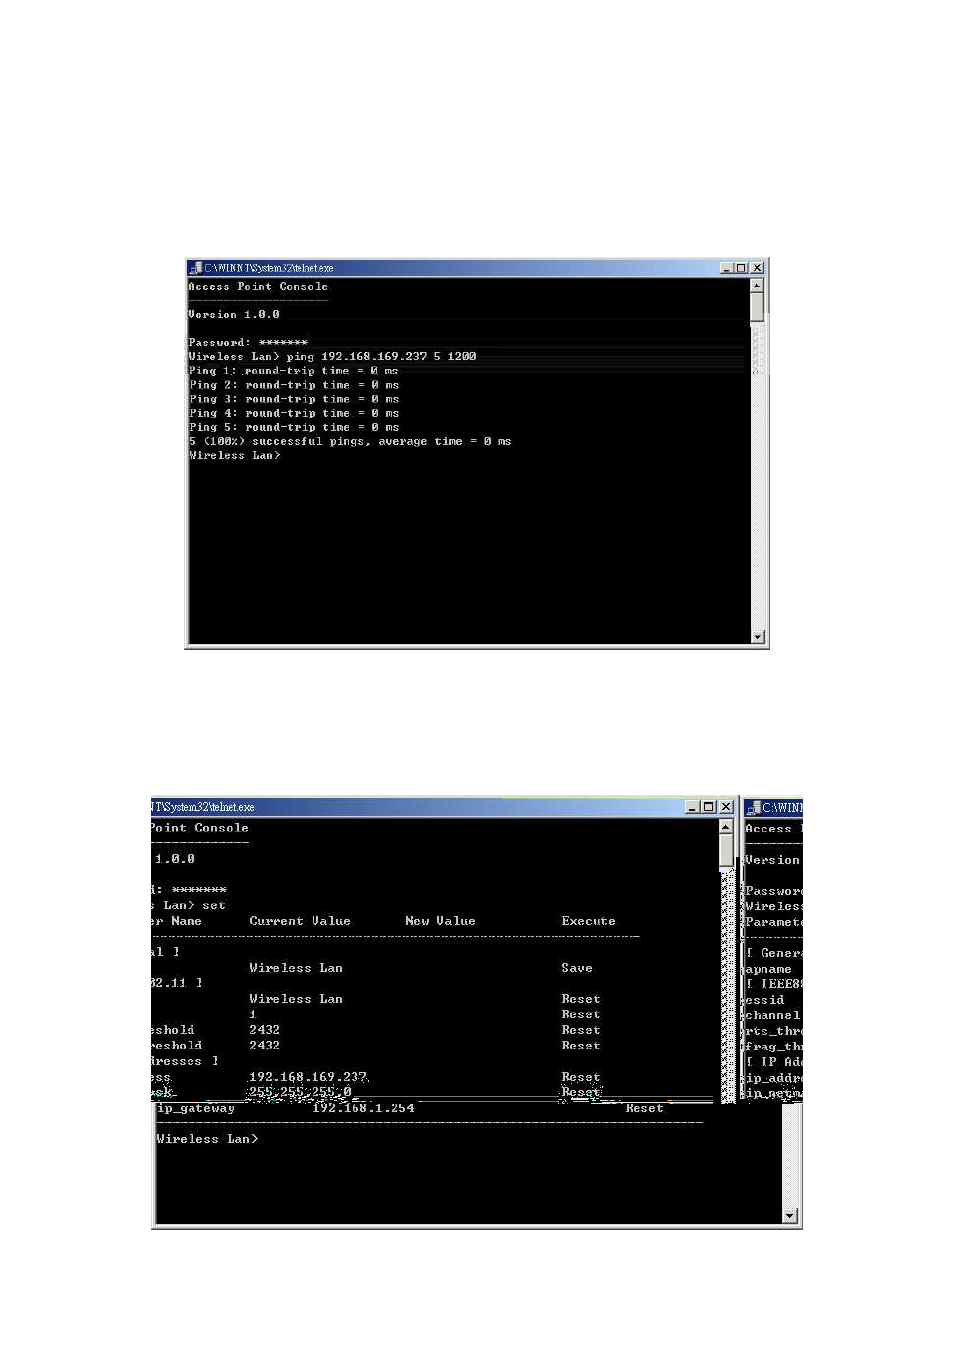The width and height of the screenshot is (954, 1351).
Task: Click the 'Wireless Lan>' prompt below the ping summary
Action: point(235,455)
